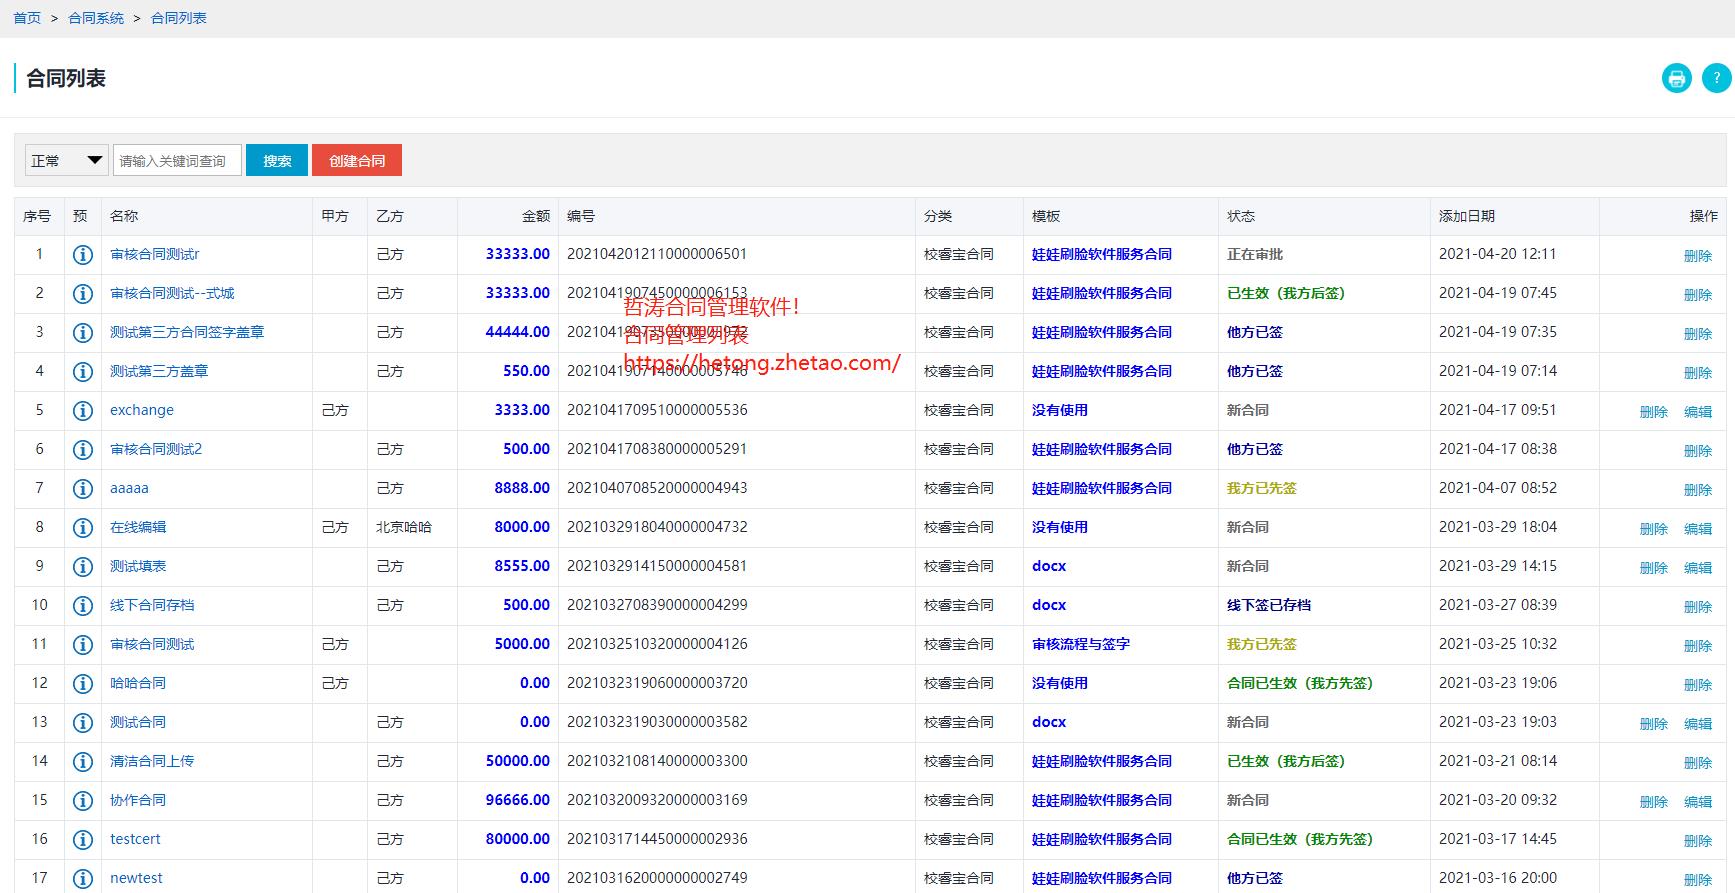1735x893 pixels.
Task: Go to 首页 in breadcrumb
Action: pos(27,18)
